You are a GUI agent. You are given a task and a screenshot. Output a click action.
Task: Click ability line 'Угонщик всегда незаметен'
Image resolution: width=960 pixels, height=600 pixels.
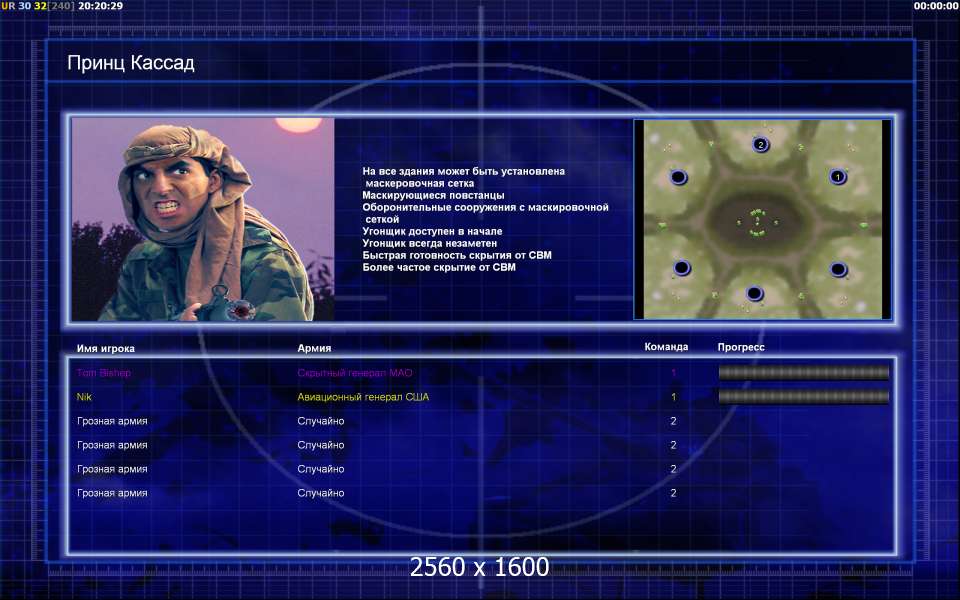pos(430,243)
